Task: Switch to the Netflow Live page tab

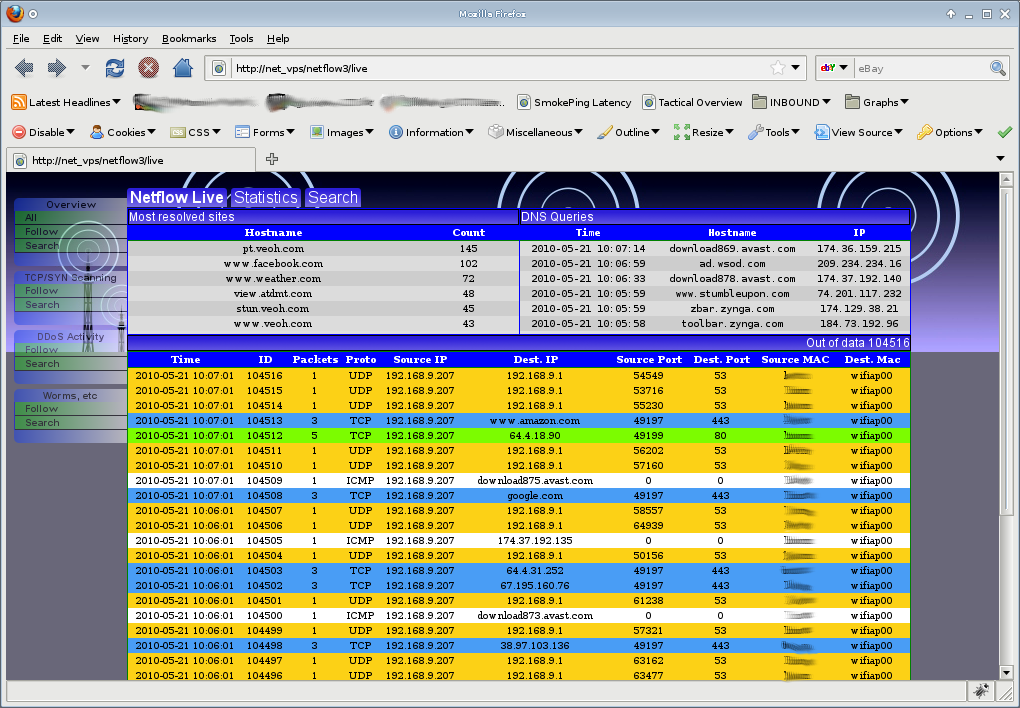Action: 177,197
